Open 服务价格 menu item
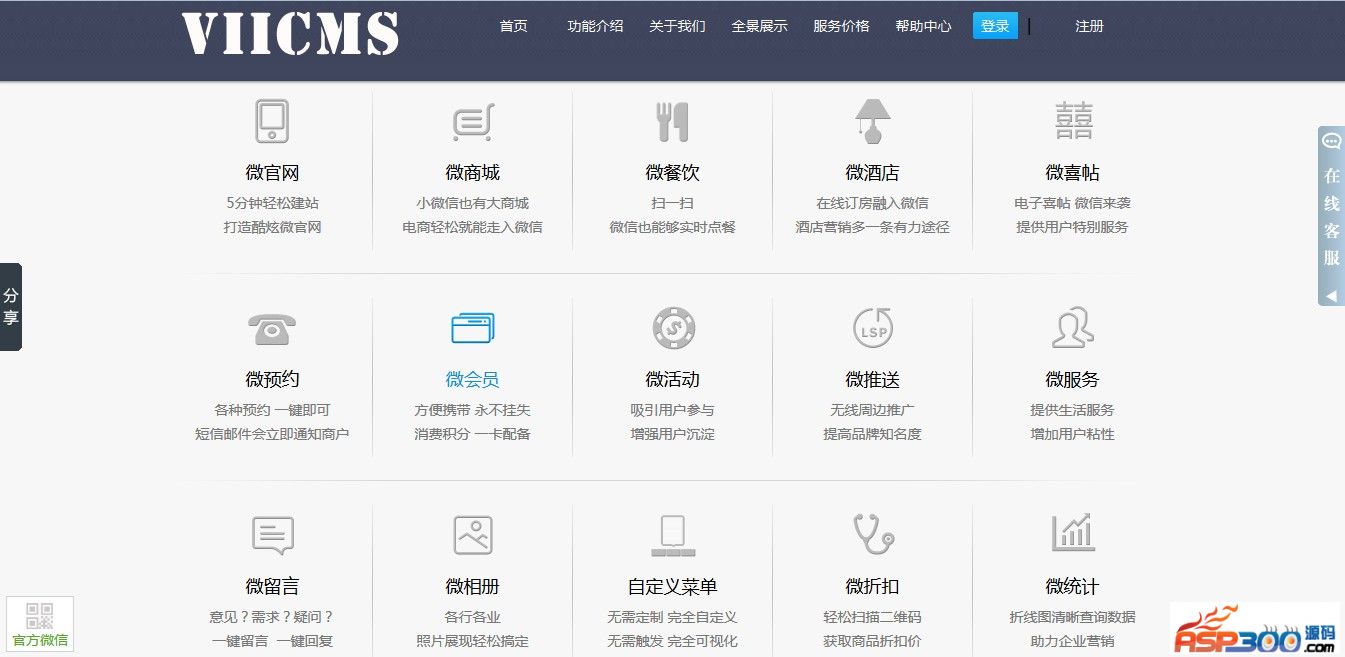Viewport: 1345px width, 657px height. [841, 26]
